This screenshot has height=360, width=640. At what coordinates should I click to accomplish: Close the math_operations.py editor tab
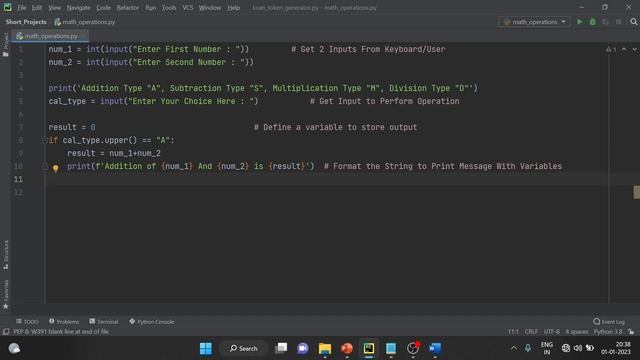83,36
